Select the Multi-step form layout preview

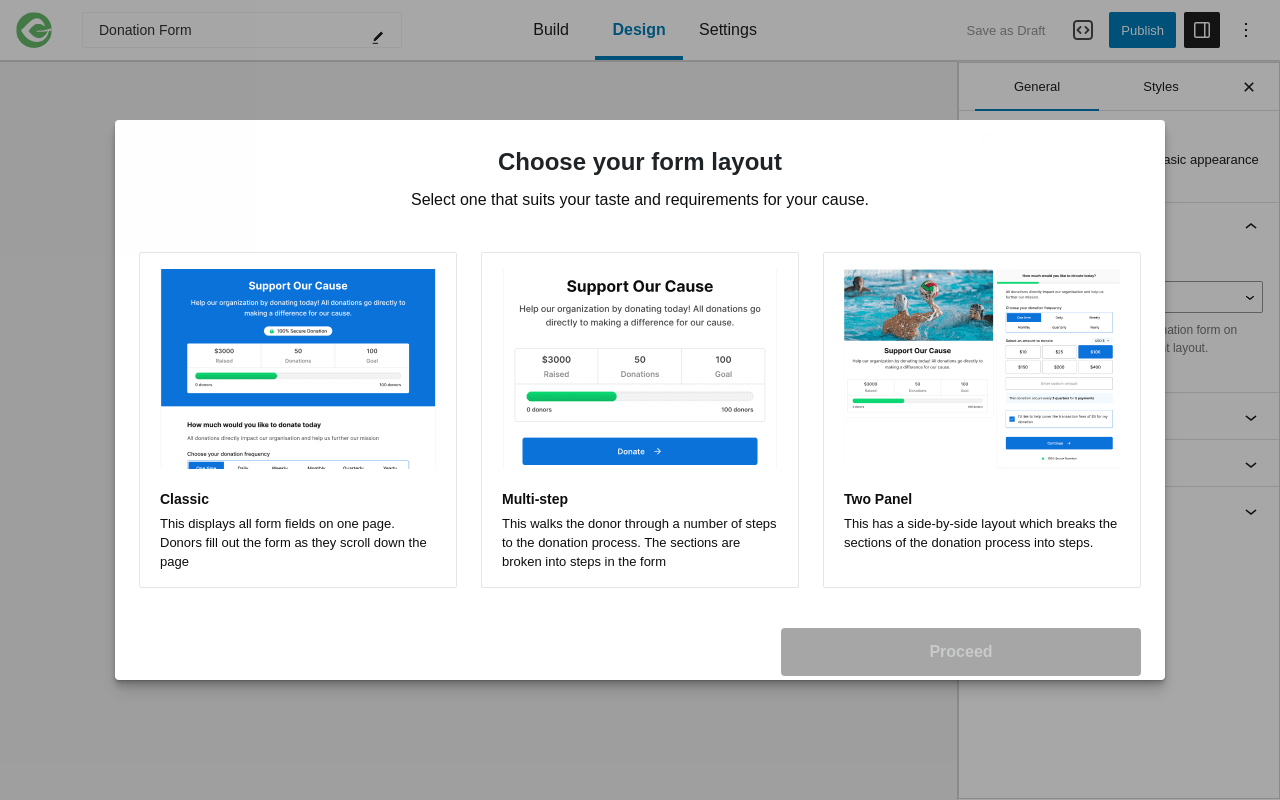(x=640, y=369)
